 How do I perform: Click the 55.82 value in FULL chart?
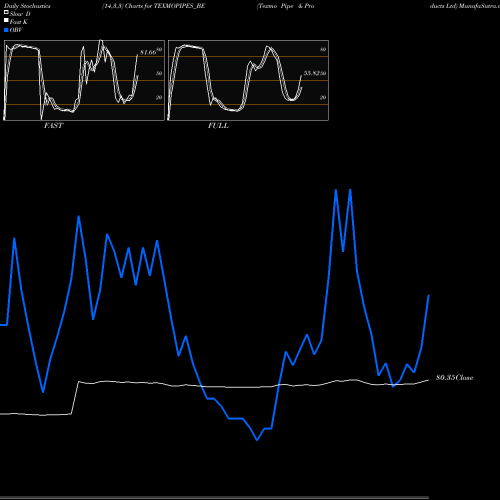(x=312, y=73)
